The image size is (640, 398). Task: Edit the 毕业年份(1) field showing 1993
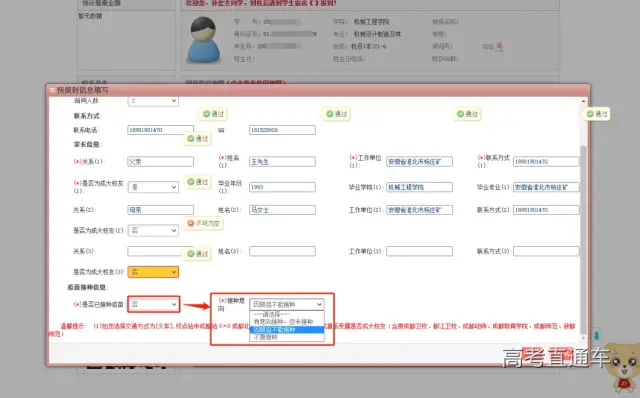coord(282,187)
